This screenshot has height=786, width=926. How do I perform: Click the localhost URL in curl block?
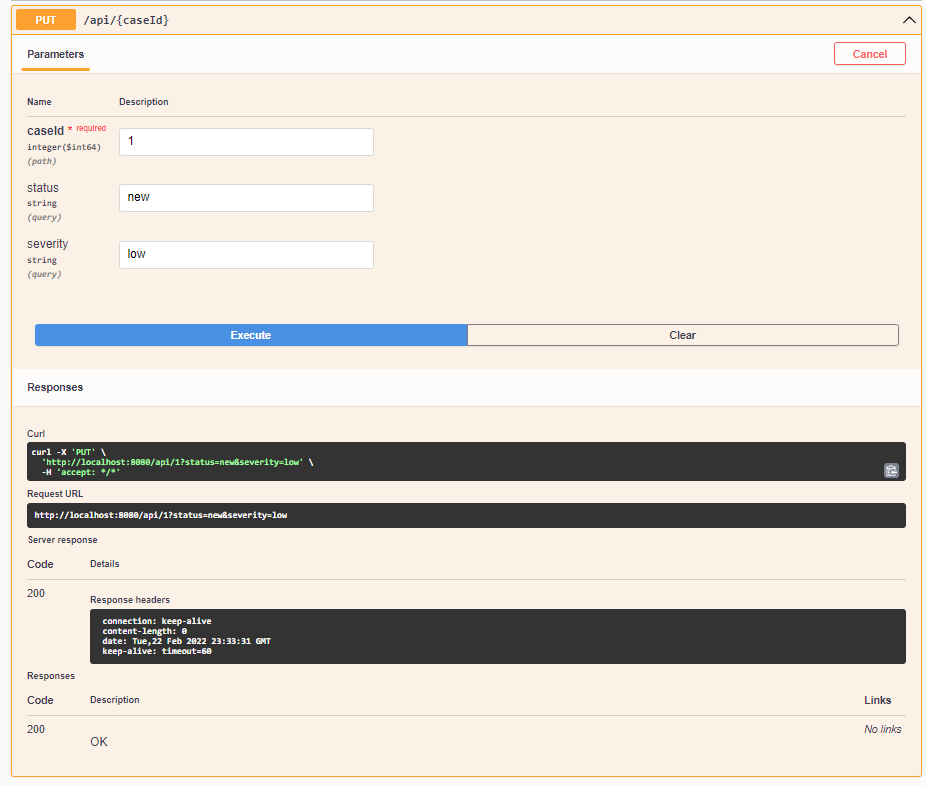tap(172, 462)
